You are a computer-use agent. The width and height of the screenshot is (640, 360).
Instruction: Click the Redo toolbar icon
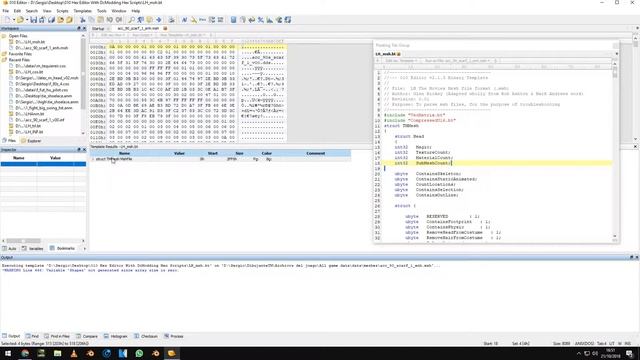point(118,20)
